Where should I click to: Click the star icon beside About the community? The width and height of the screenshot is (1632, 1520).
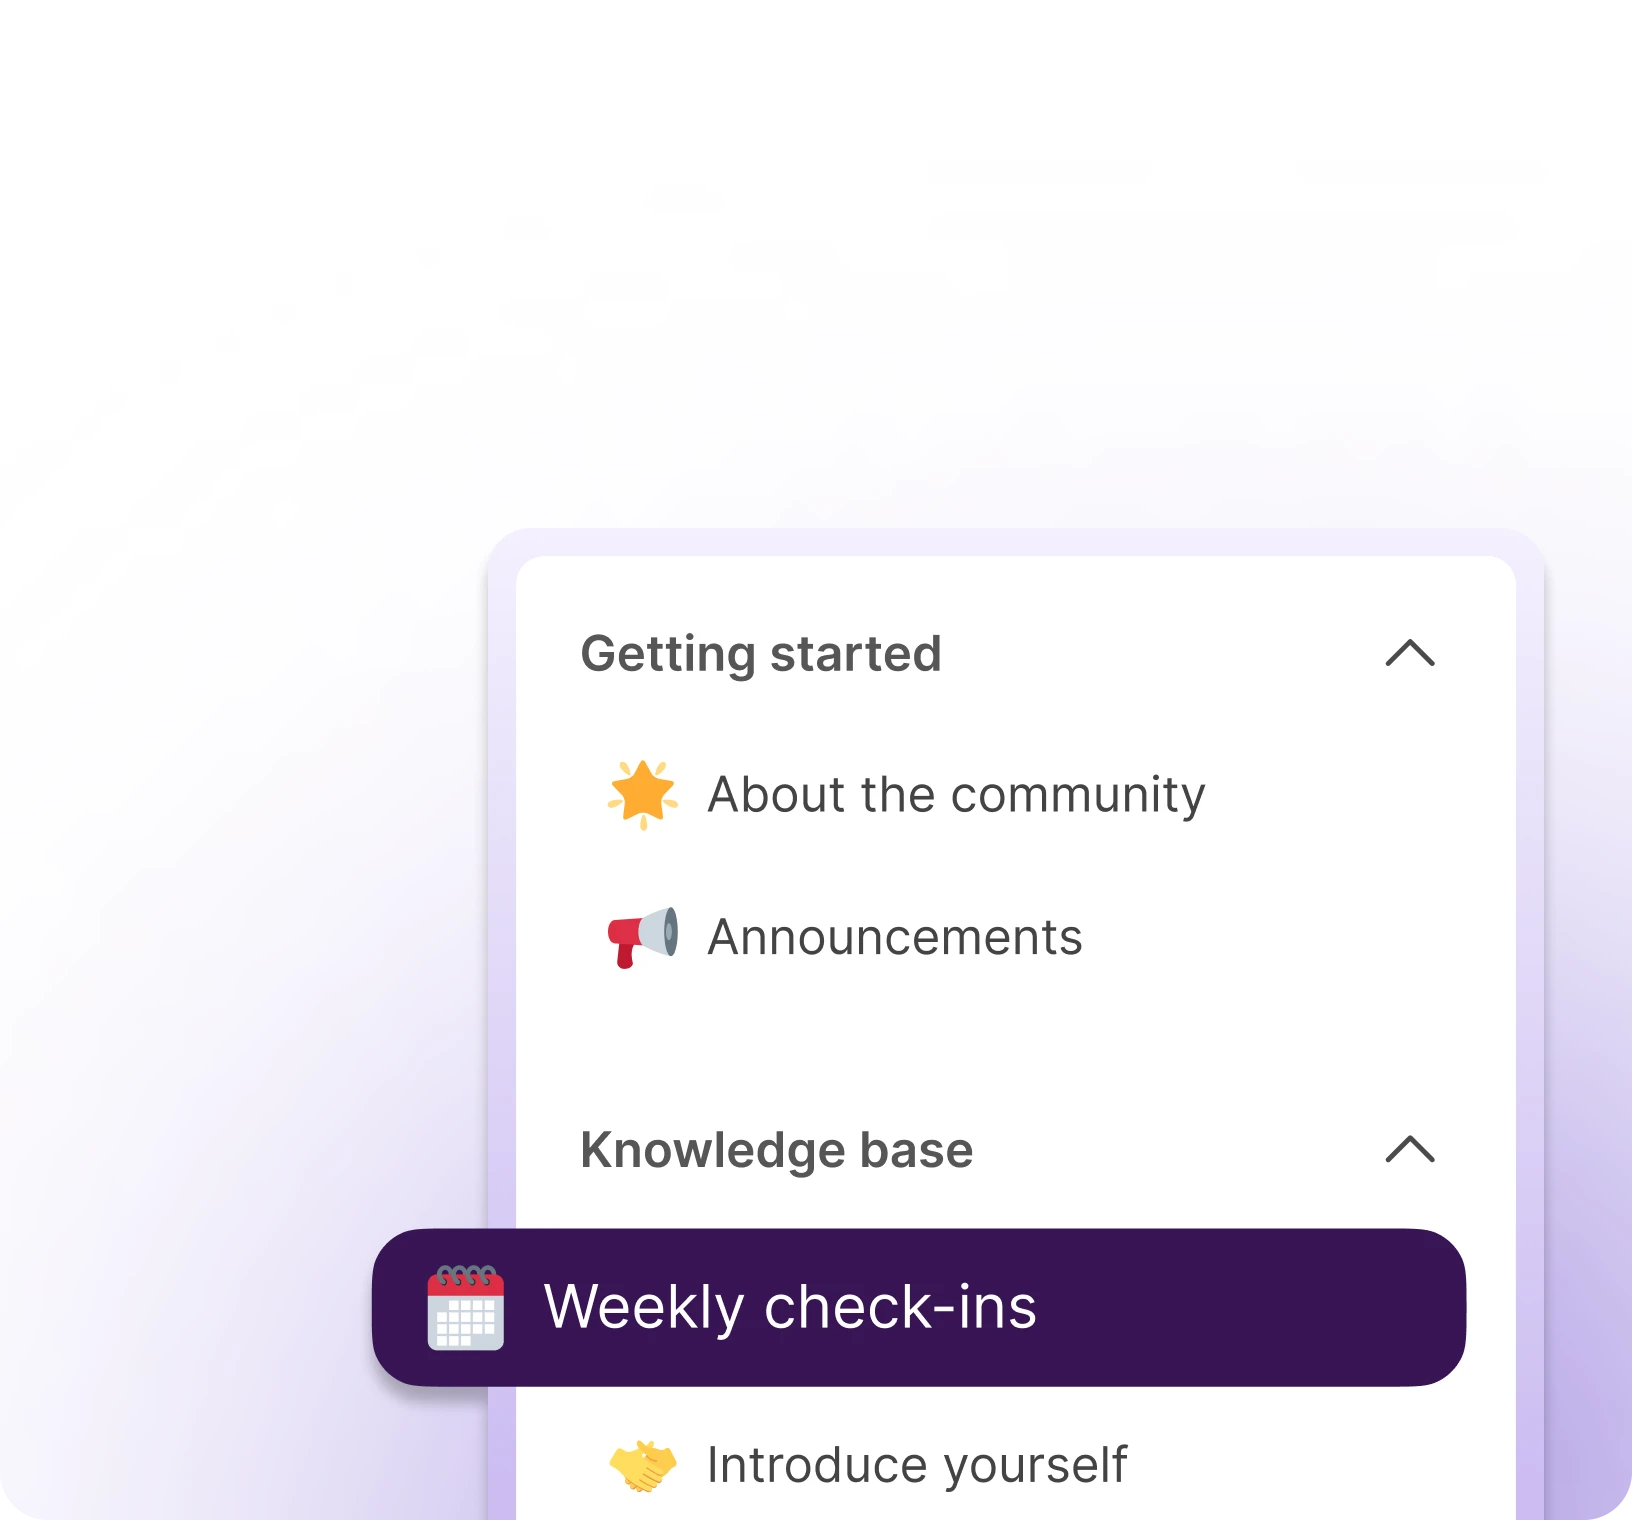[x=645, y=795]
